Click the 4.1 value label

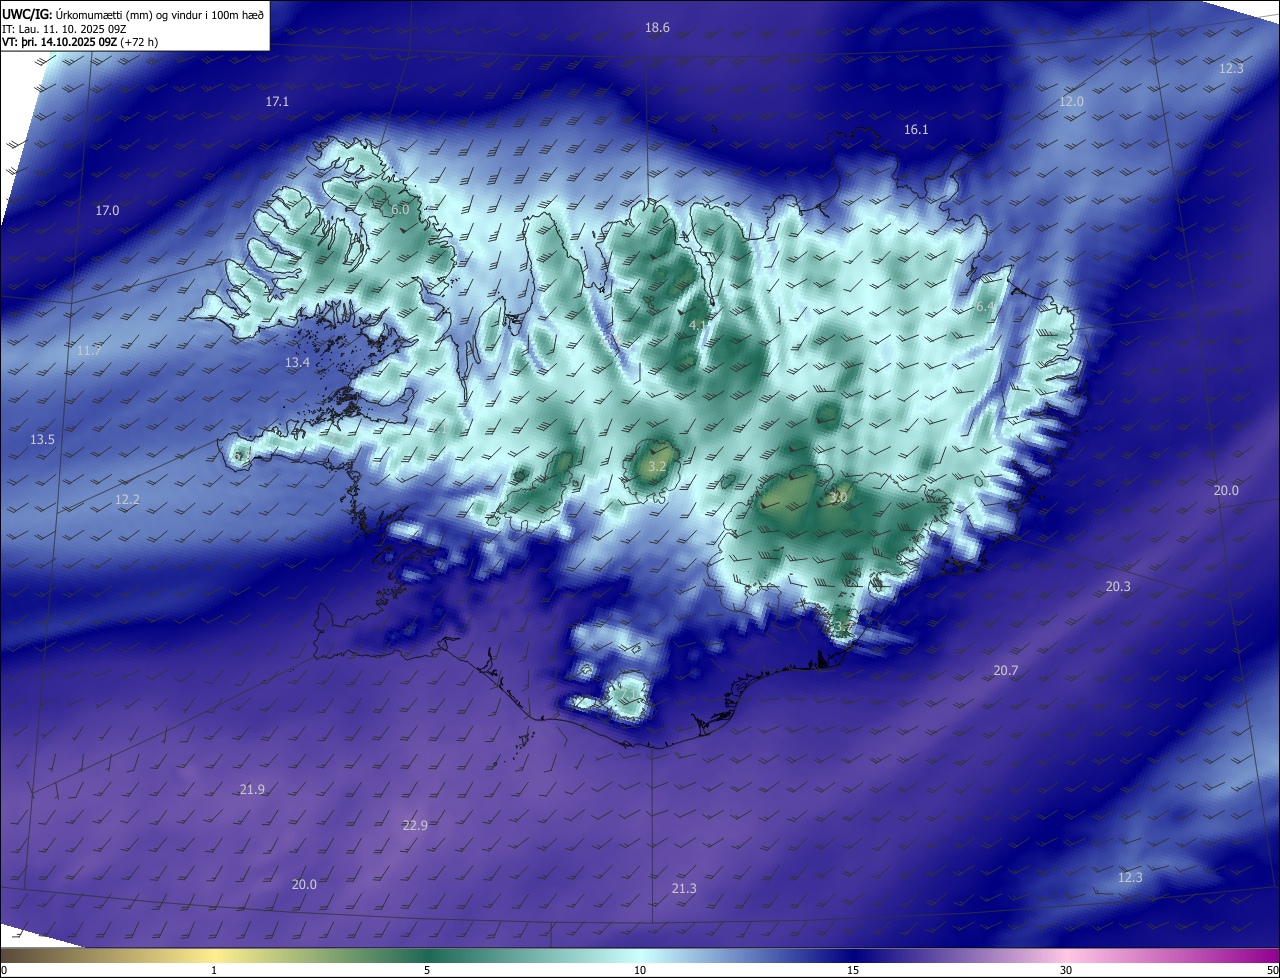[697, 325]
